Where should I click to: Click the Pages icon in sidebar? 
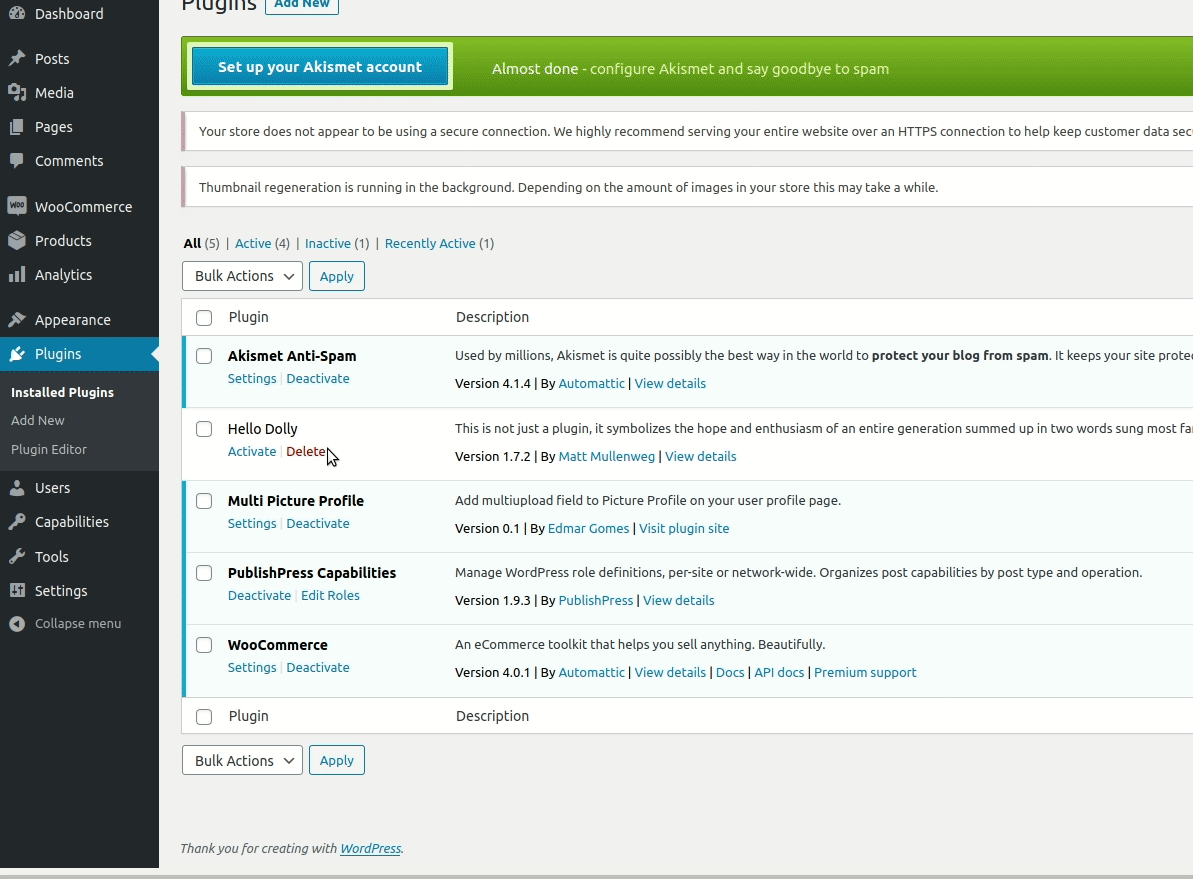click(17, 127)
